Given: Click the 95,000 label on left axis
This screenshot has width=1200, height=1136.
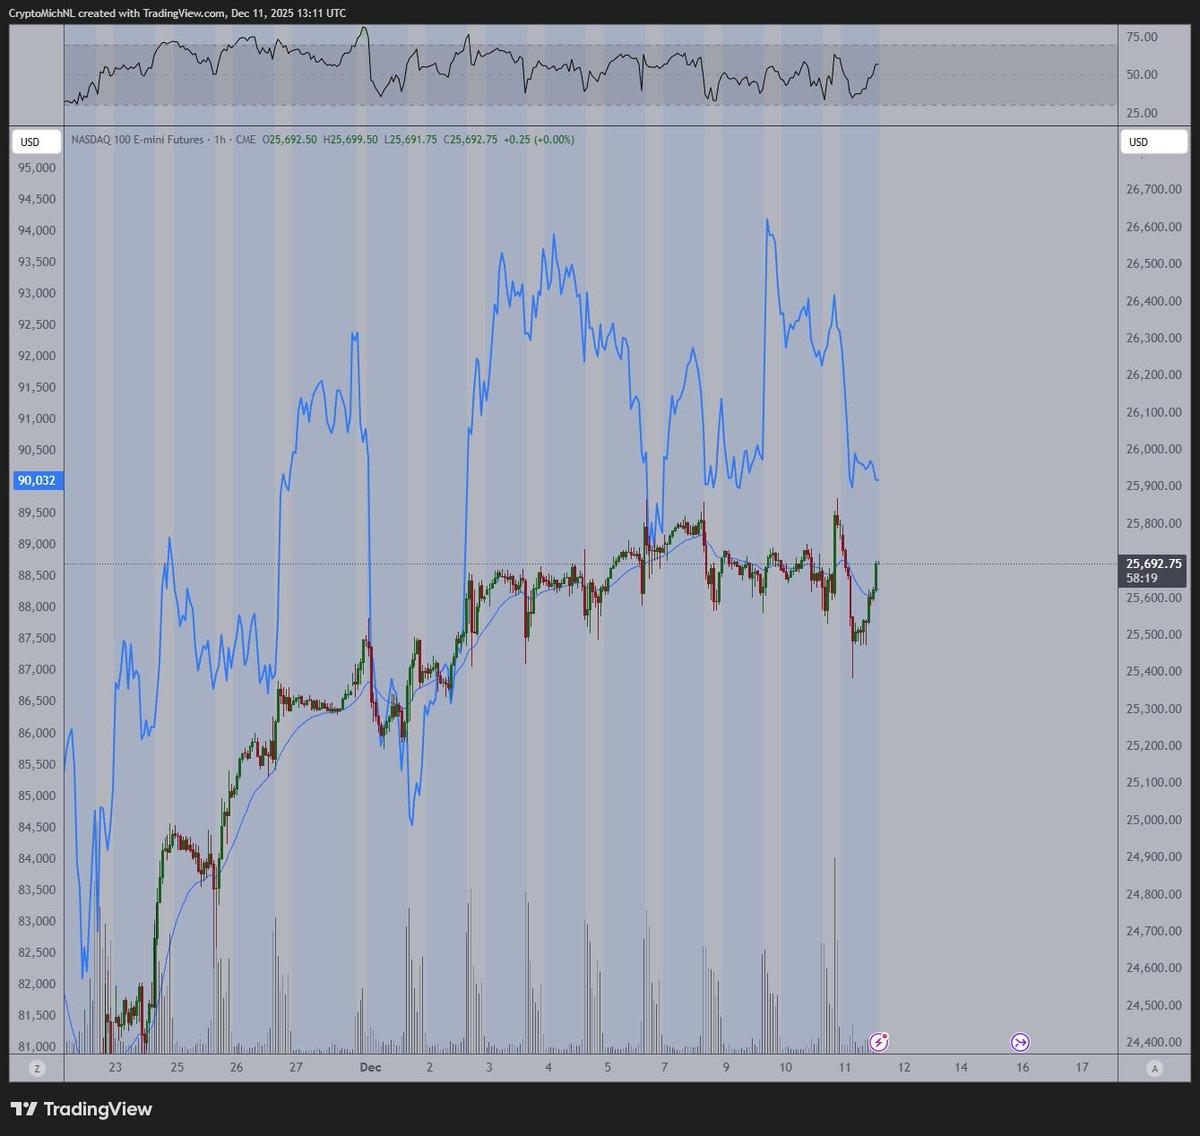Looking at the screenshot, I should (36, 168).
